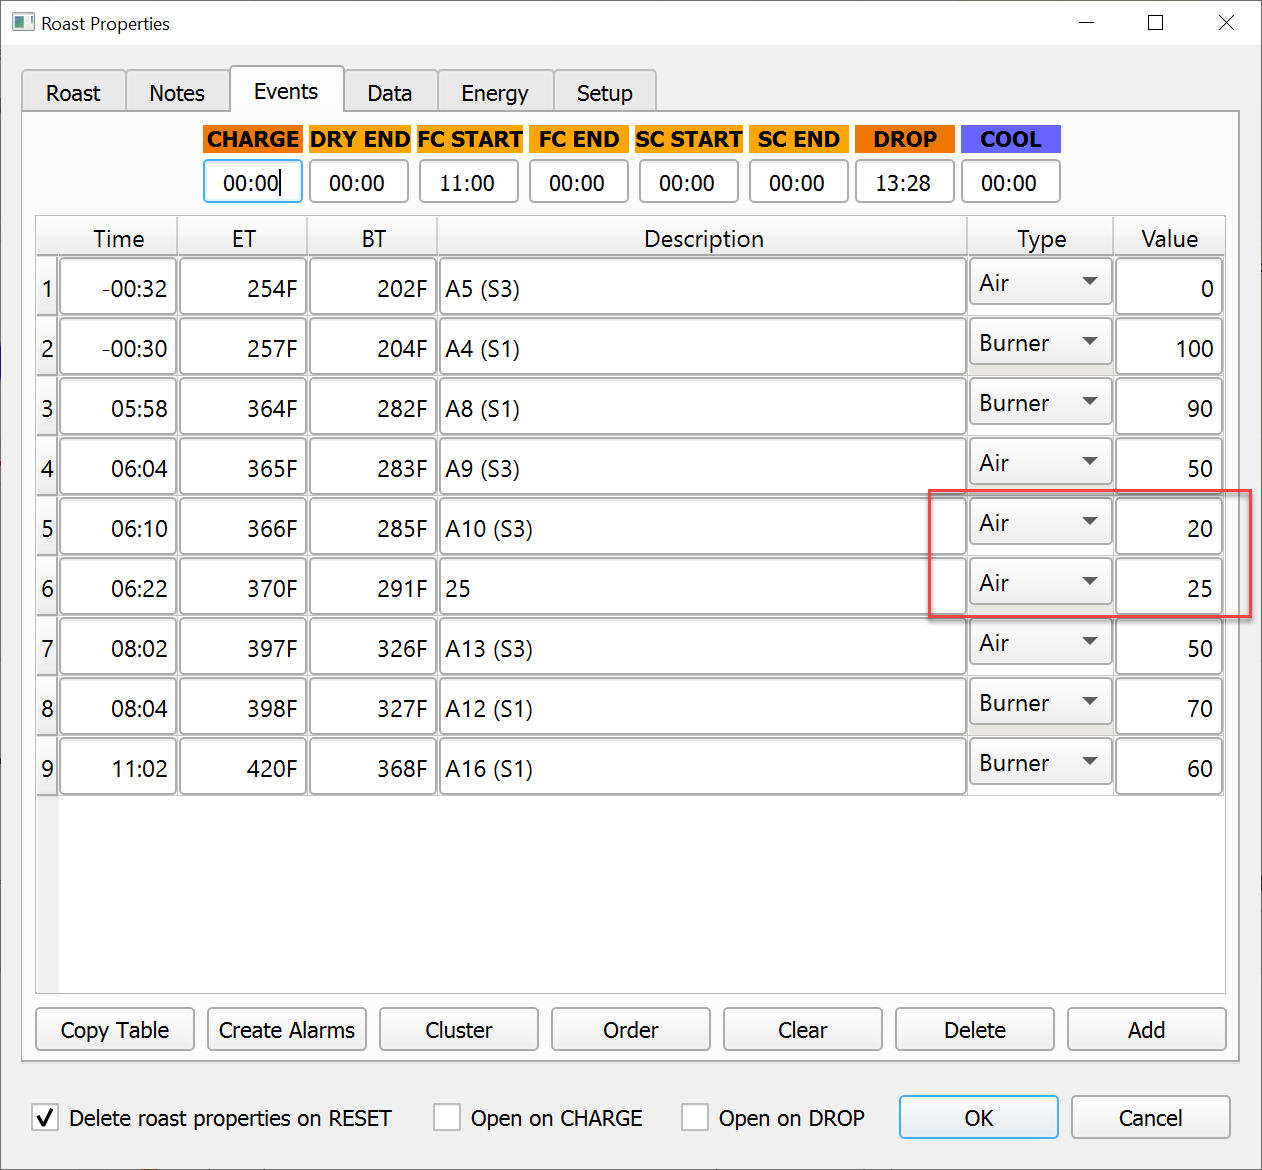1262x1170 pixels.
Task: Select the DROP time field showing 13:28
Action: coord(904,181)
